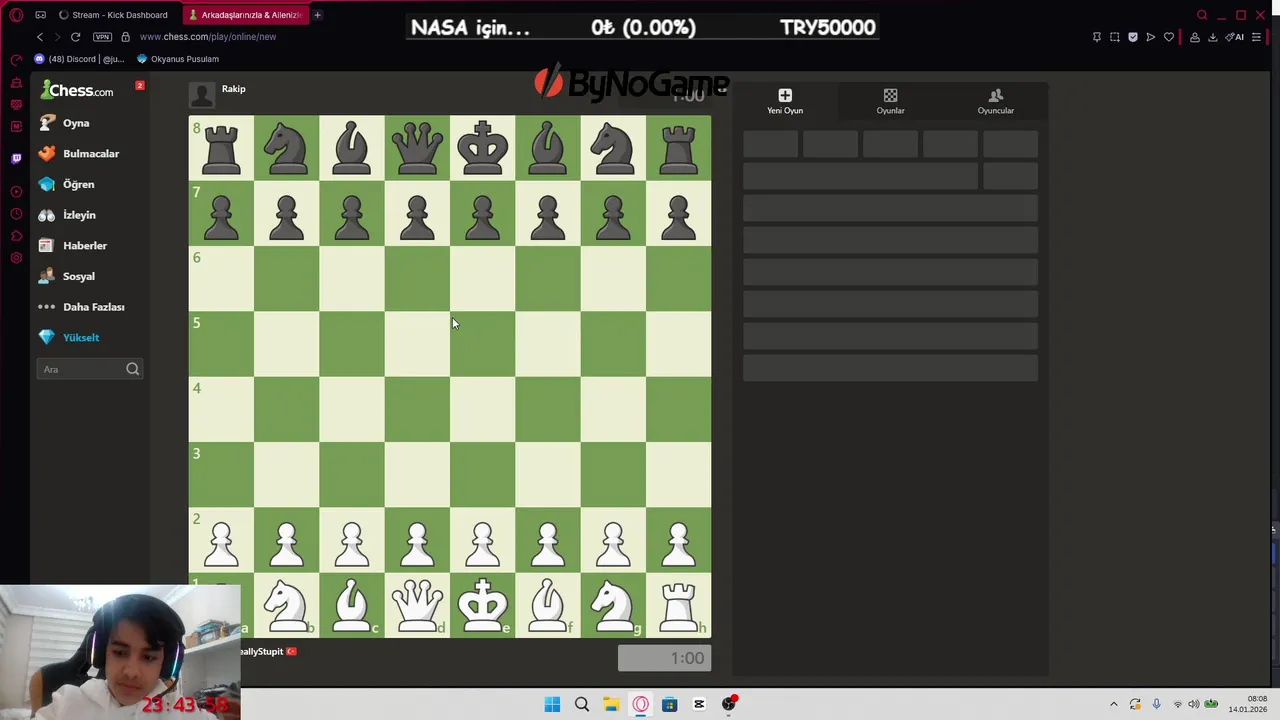This screenshot has width=1280, height=720.
Task: Click the Rakip opponent avatar
Action: tap(201, 94)
